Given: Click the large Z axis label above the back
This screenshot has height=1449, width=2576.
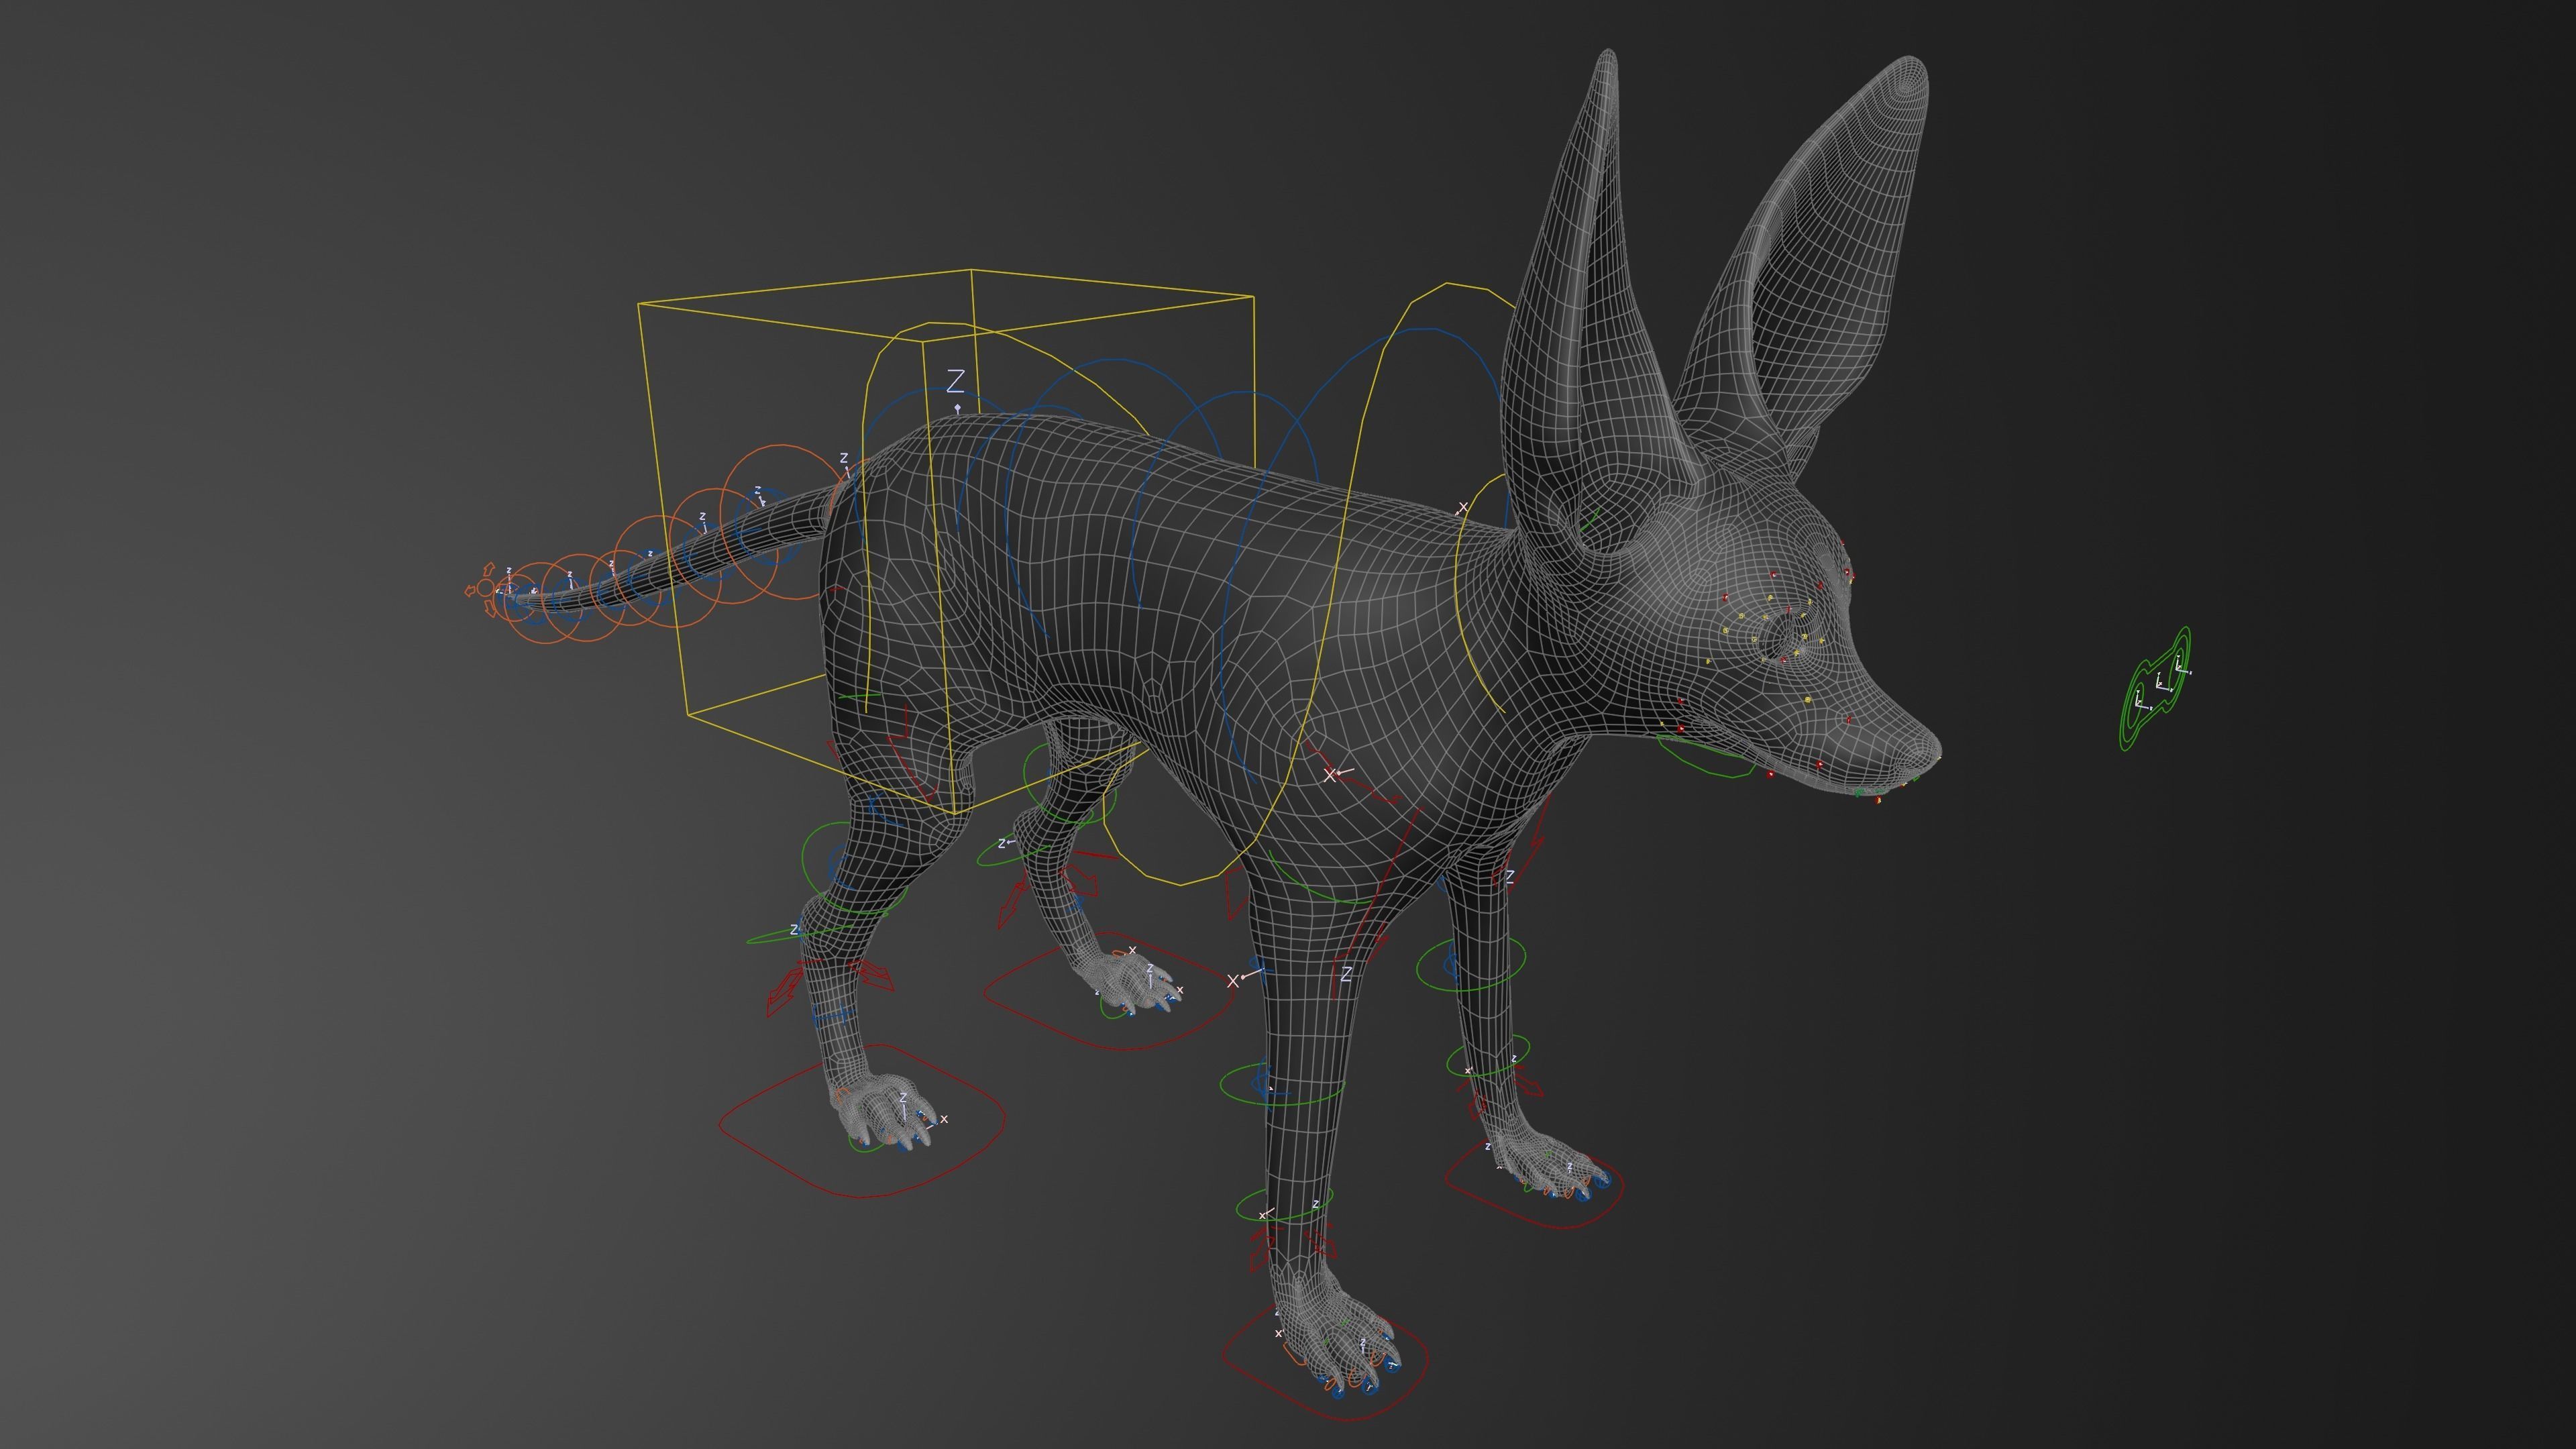Looking at the screenshot, I should (x=956, y=381).
